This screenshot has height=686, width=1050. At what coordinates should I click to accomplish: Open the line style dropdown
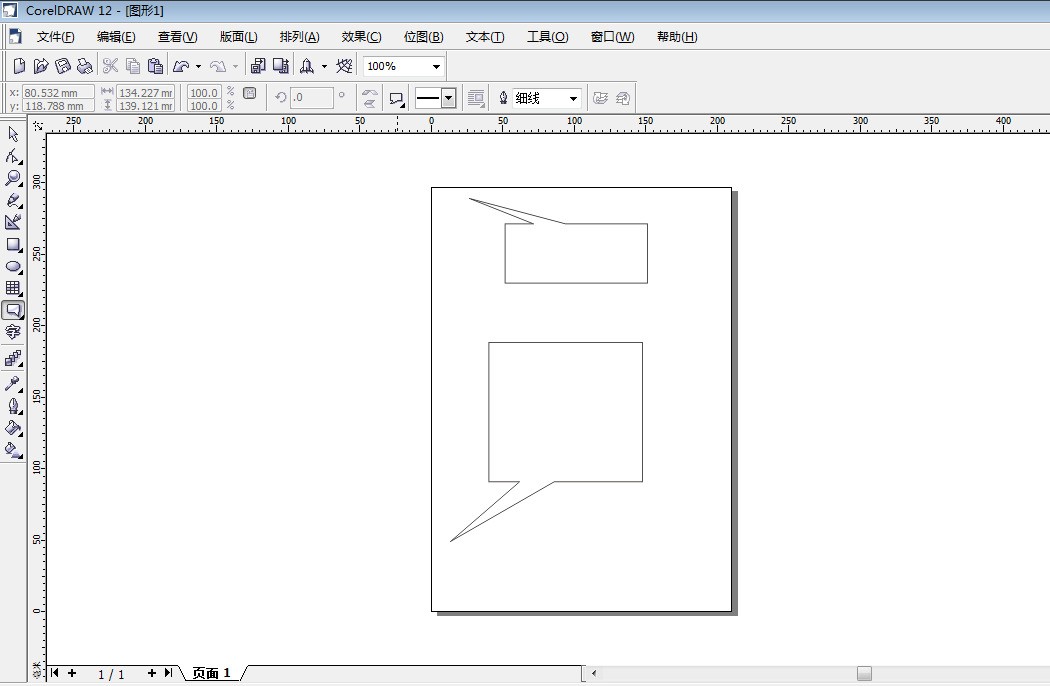pyautogui.click(x=448, y=98)
